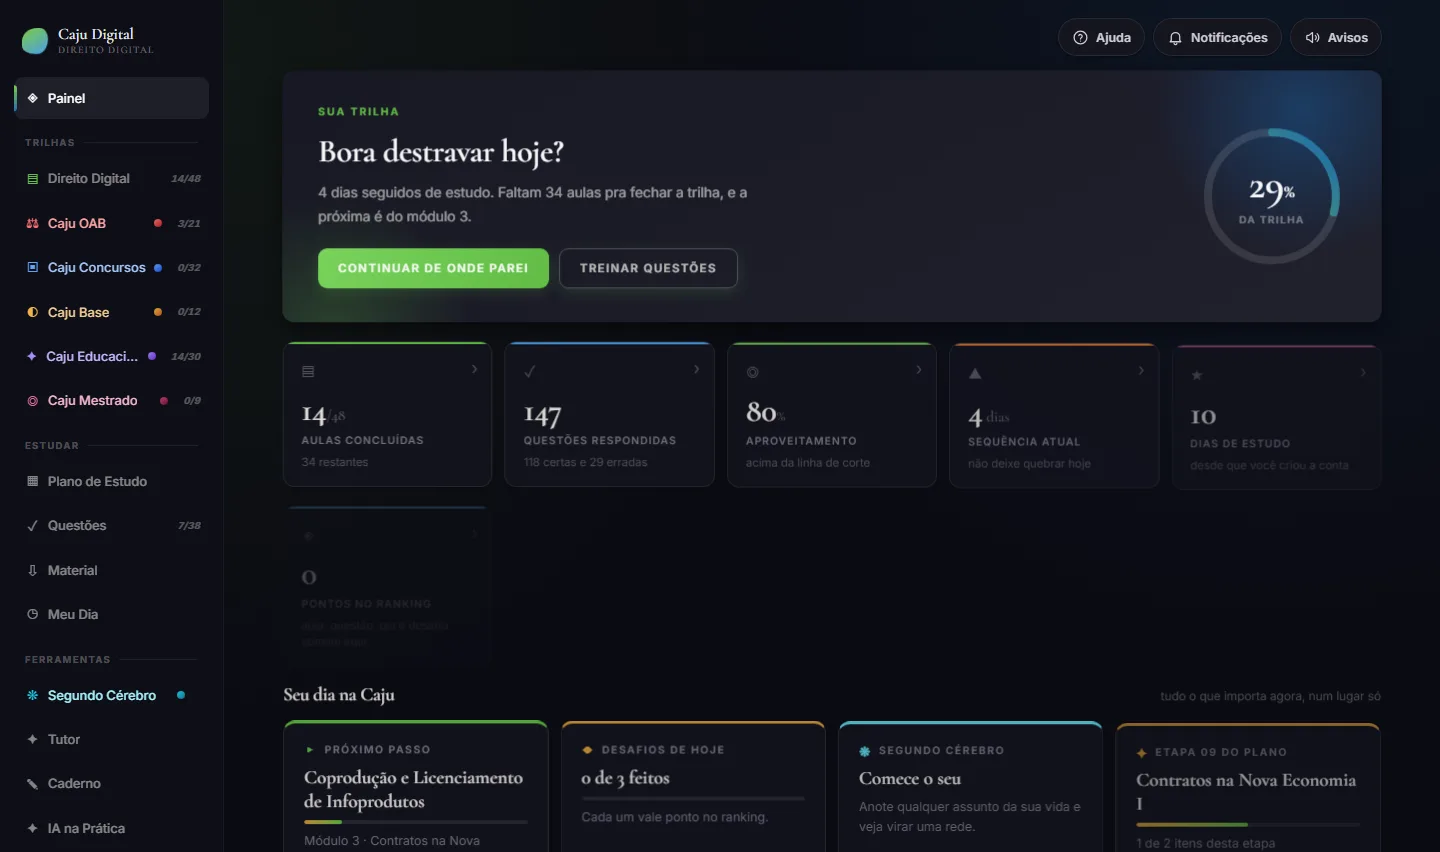The image size is (1440, 852).
Task: Click the Ajuda question mark icon
Action: tap(1080, 37)
